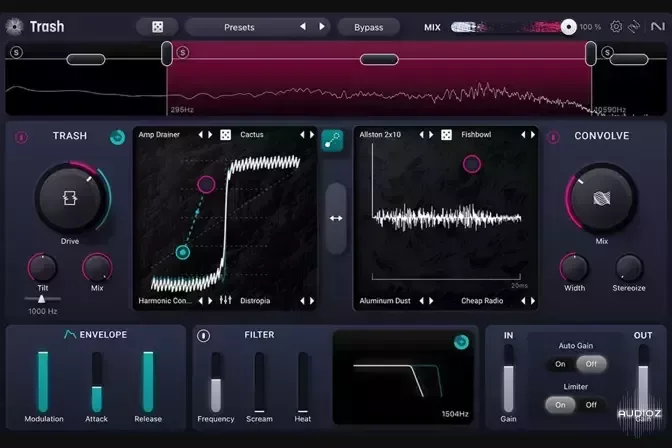Click the envelope Release slider
This screenshot has height=448, width=672.
(x=148, y=382)
